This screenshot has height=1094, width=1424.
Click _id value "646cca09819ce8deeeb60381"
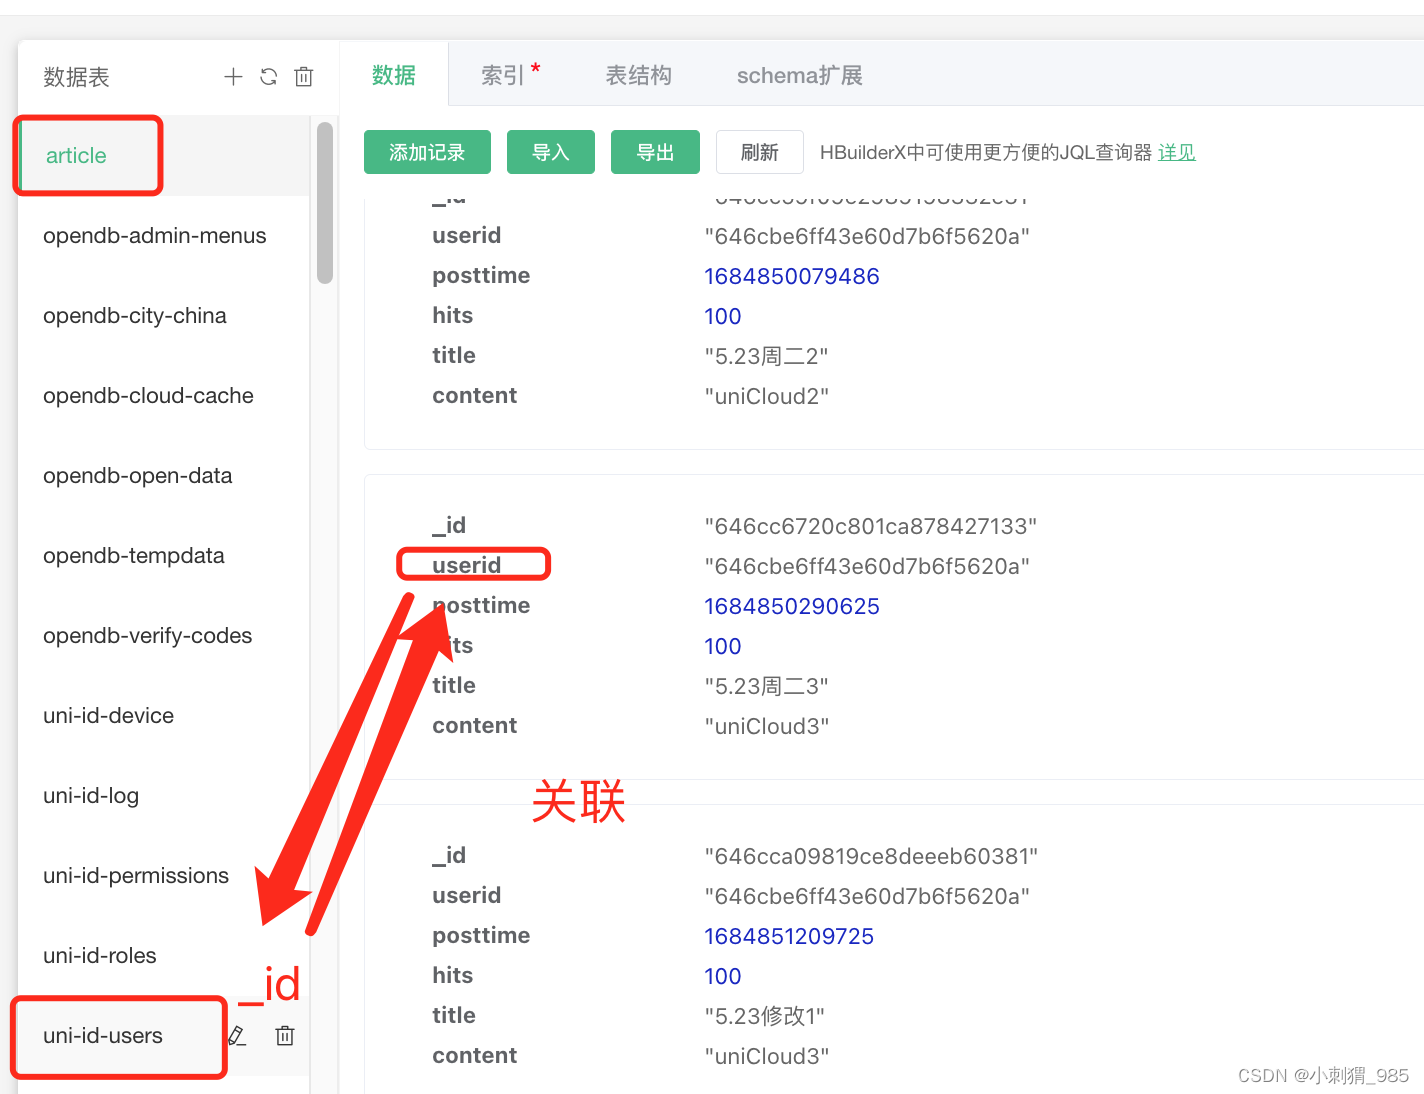coord(871,856)
